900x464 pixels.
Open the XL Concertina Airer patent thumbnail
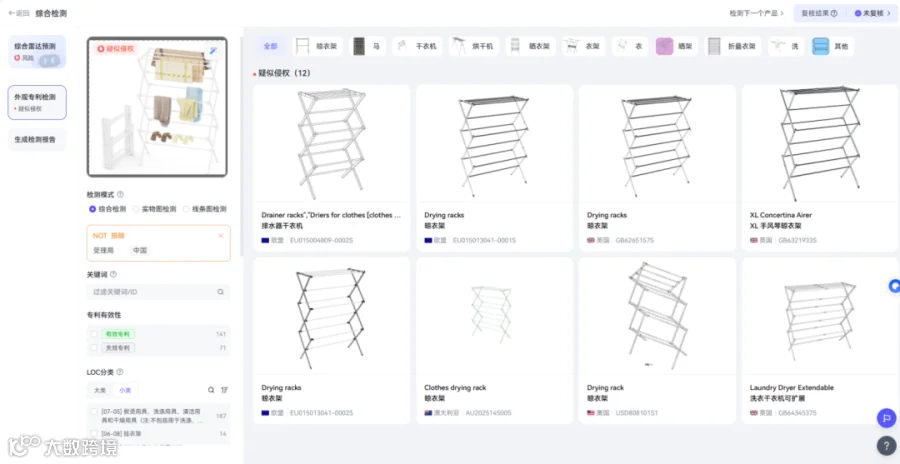[x=819, y=144]
